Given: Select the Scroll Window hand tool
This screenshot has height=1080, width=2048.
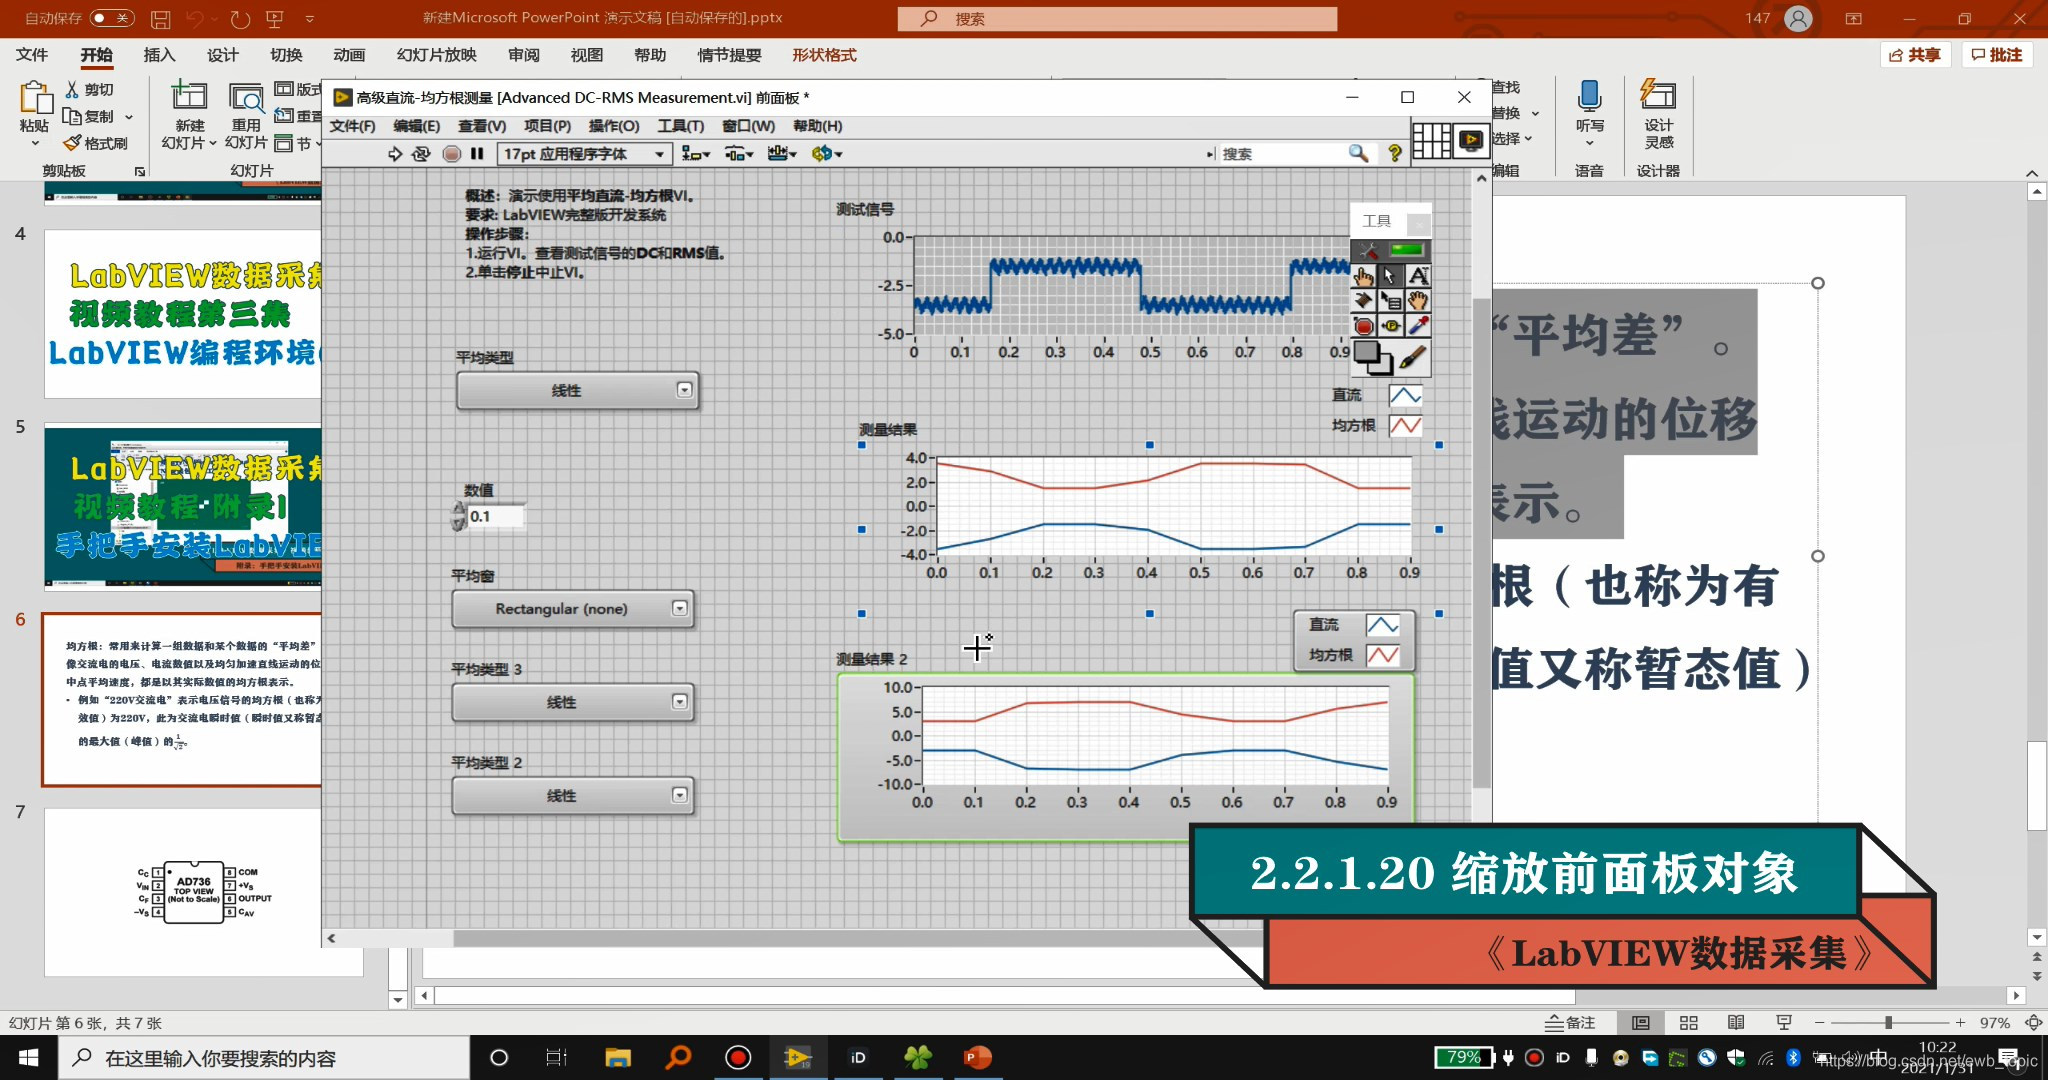Looking at the screenshot, I should click(x=1418, y=300).
